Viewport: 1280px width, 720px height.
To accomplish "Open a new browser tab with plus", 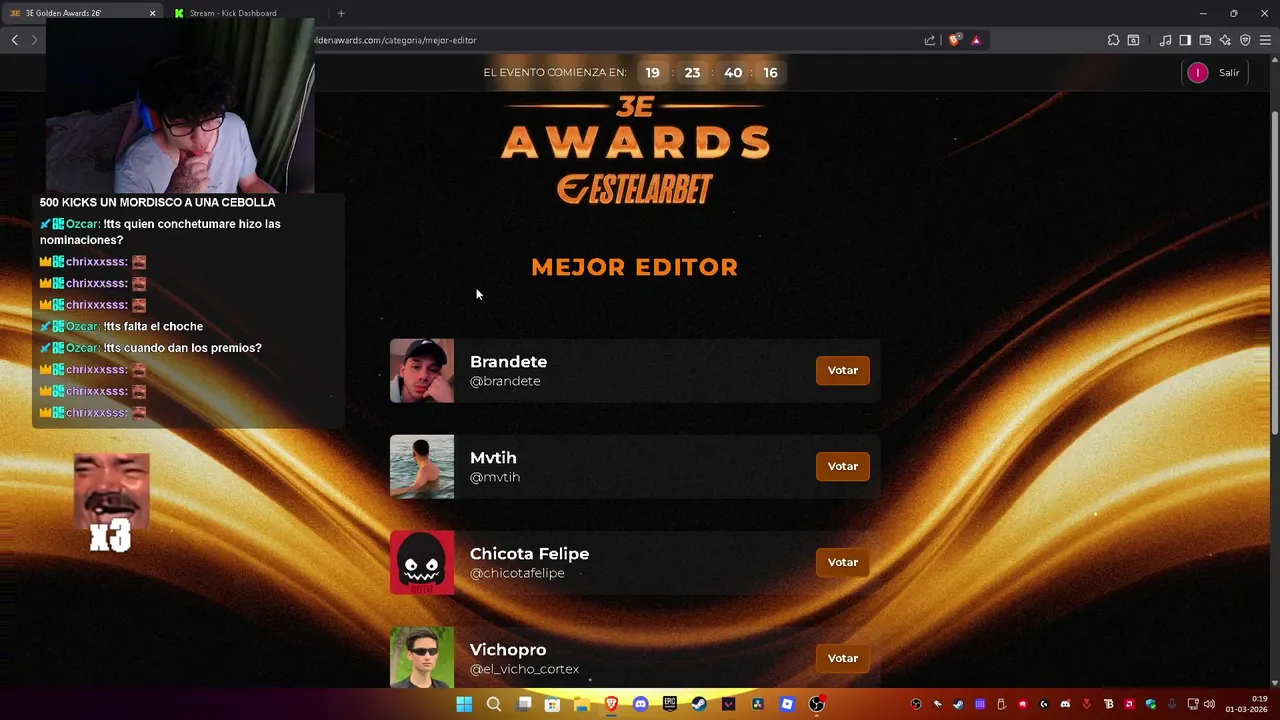I will click(x=341, y=13).
